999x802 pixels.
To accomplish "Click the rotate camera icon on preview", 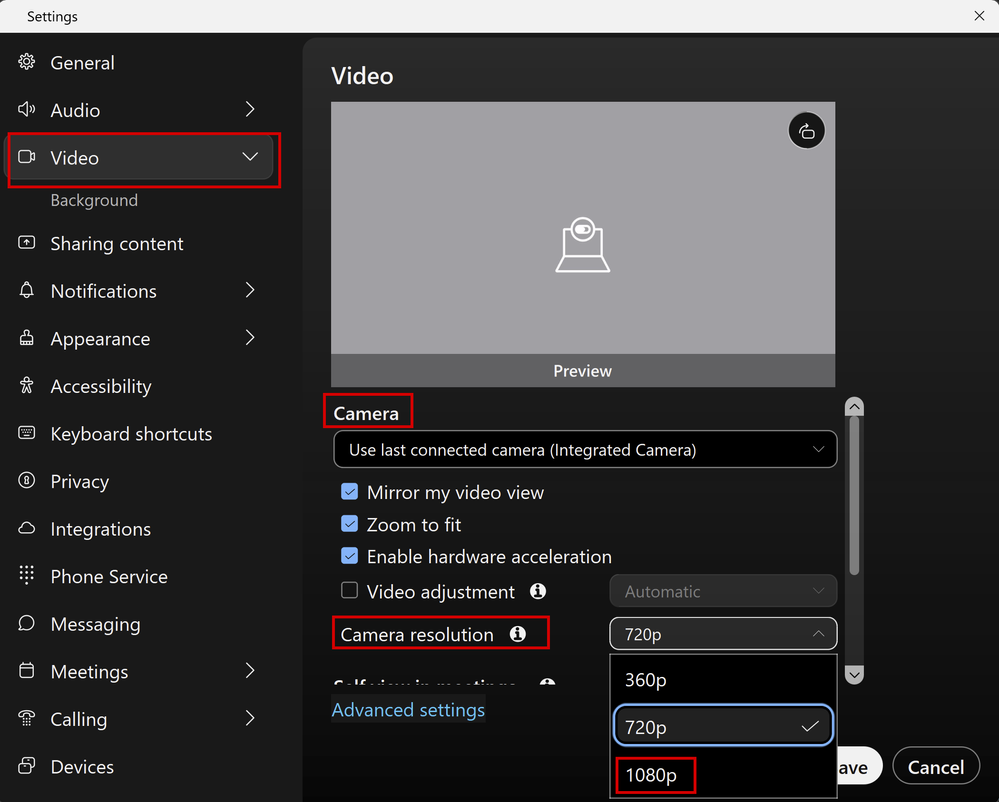I will tap(807, 131).
